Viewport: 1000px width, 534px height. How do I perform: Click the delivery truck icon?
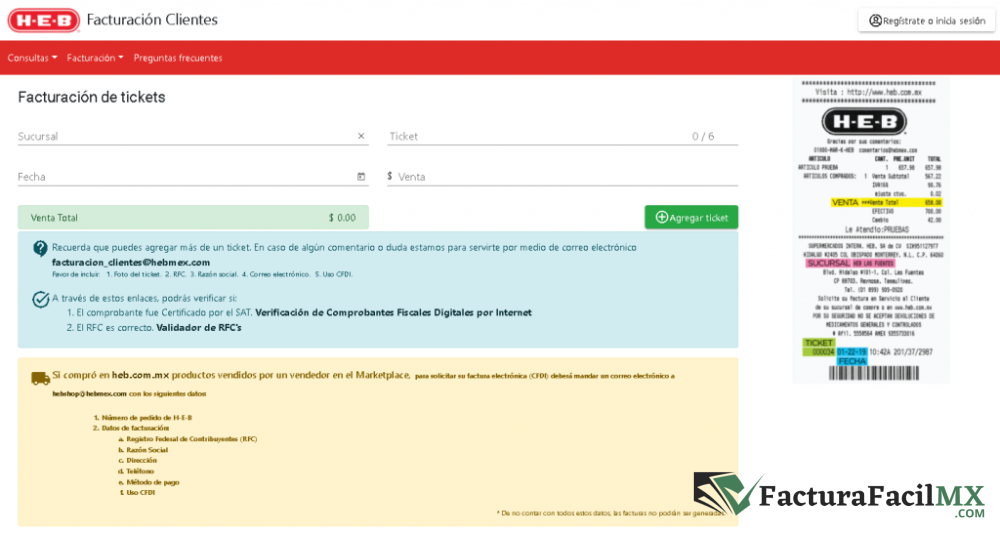tap(40, 378)
